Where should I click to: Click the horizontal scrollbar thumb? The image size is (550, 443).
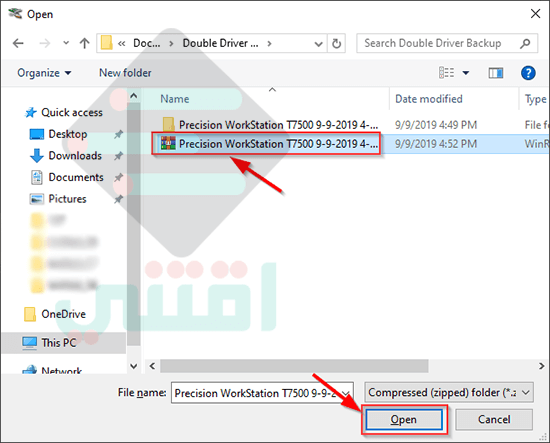tap(294, 366)
